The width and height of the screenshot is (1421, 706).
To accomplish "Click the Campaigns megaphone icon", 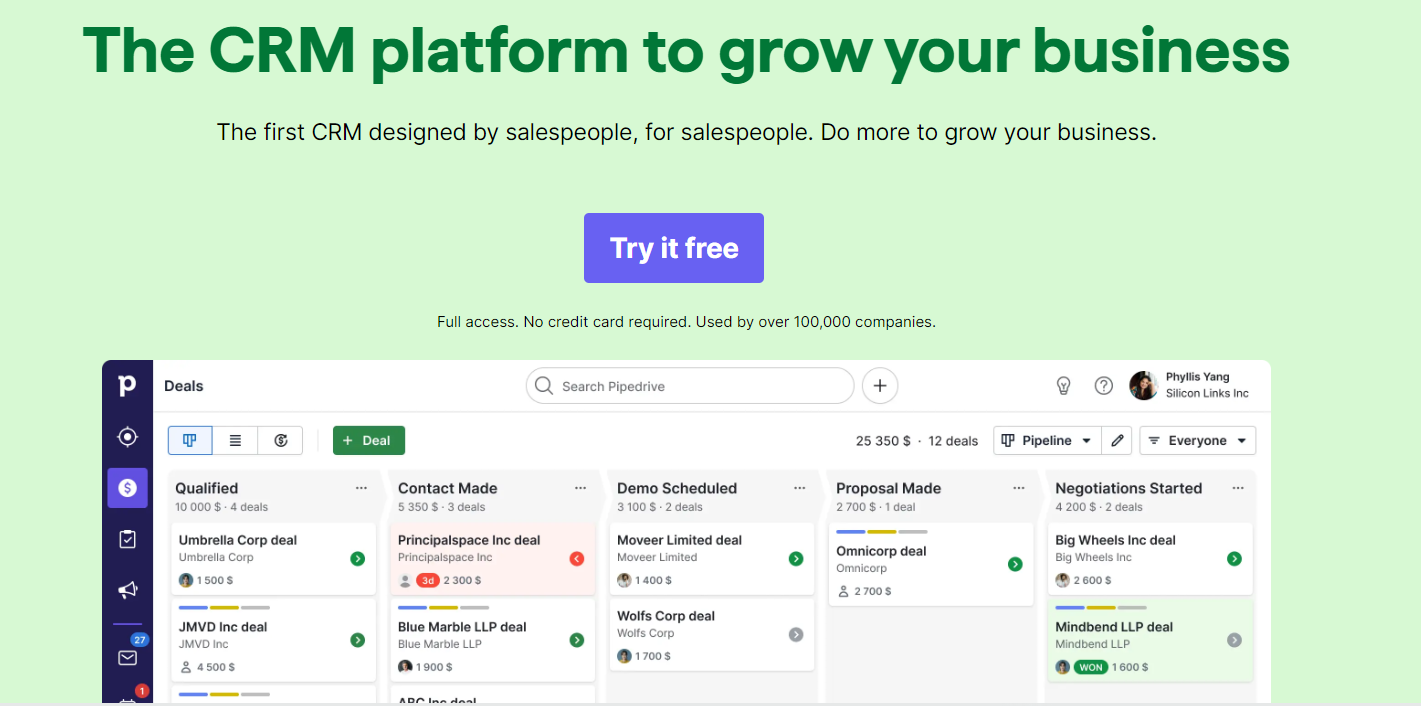I will pos(127,590).
